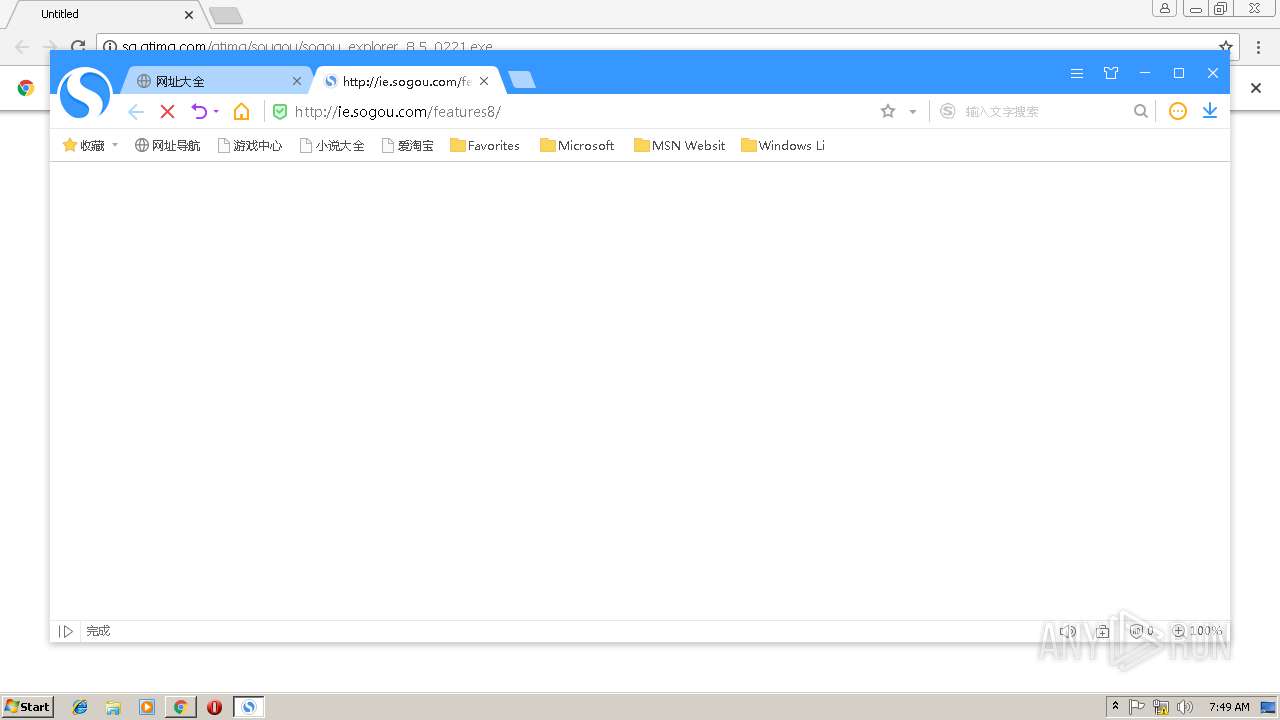
Task: Show hidden tray icons arrow
Action: pos(1116,706)
